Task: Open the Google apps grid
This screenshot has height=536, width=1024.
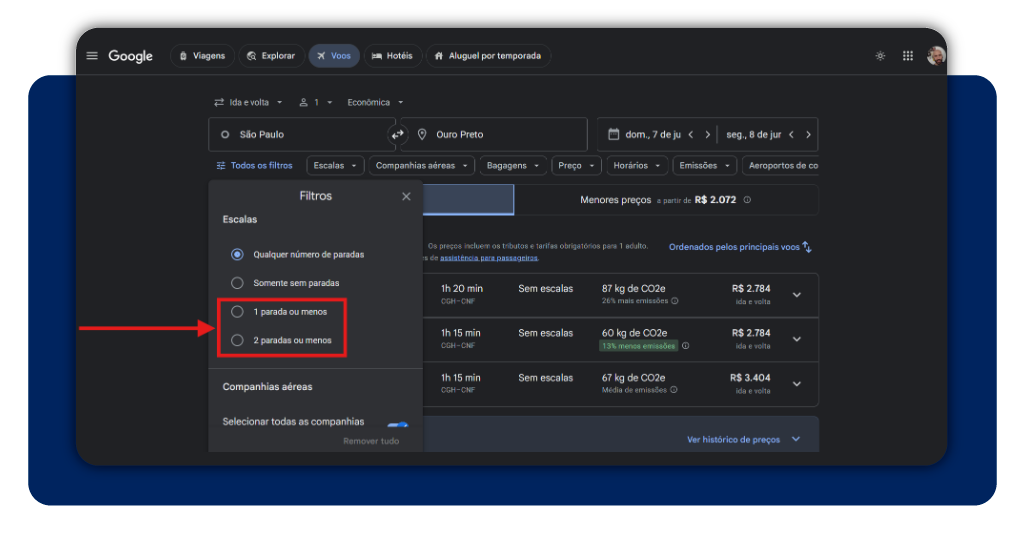Action: [x=908, y=55]
